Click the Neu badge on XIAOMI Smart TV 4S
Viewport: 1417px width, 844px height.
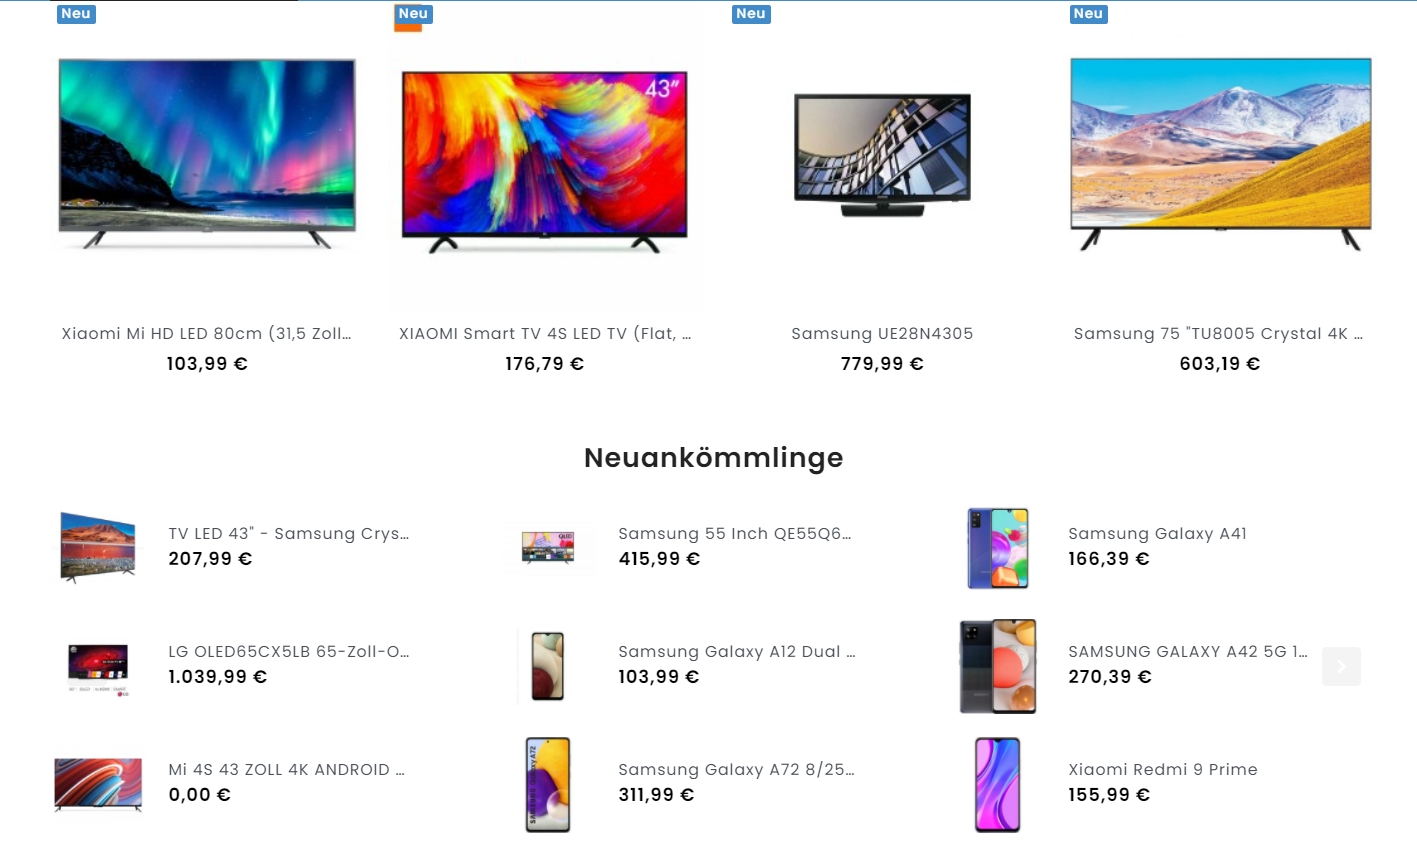pos(413,13)
